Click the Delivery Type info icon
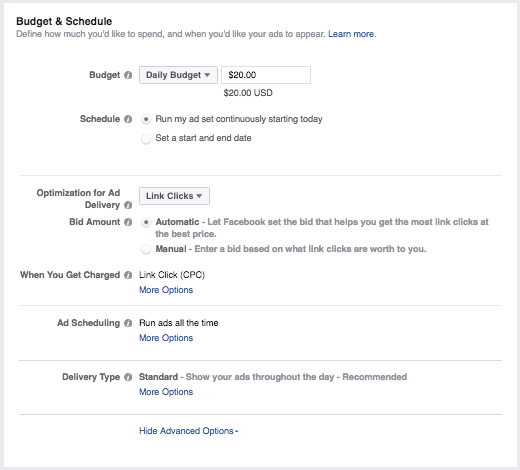 point(128,377)
